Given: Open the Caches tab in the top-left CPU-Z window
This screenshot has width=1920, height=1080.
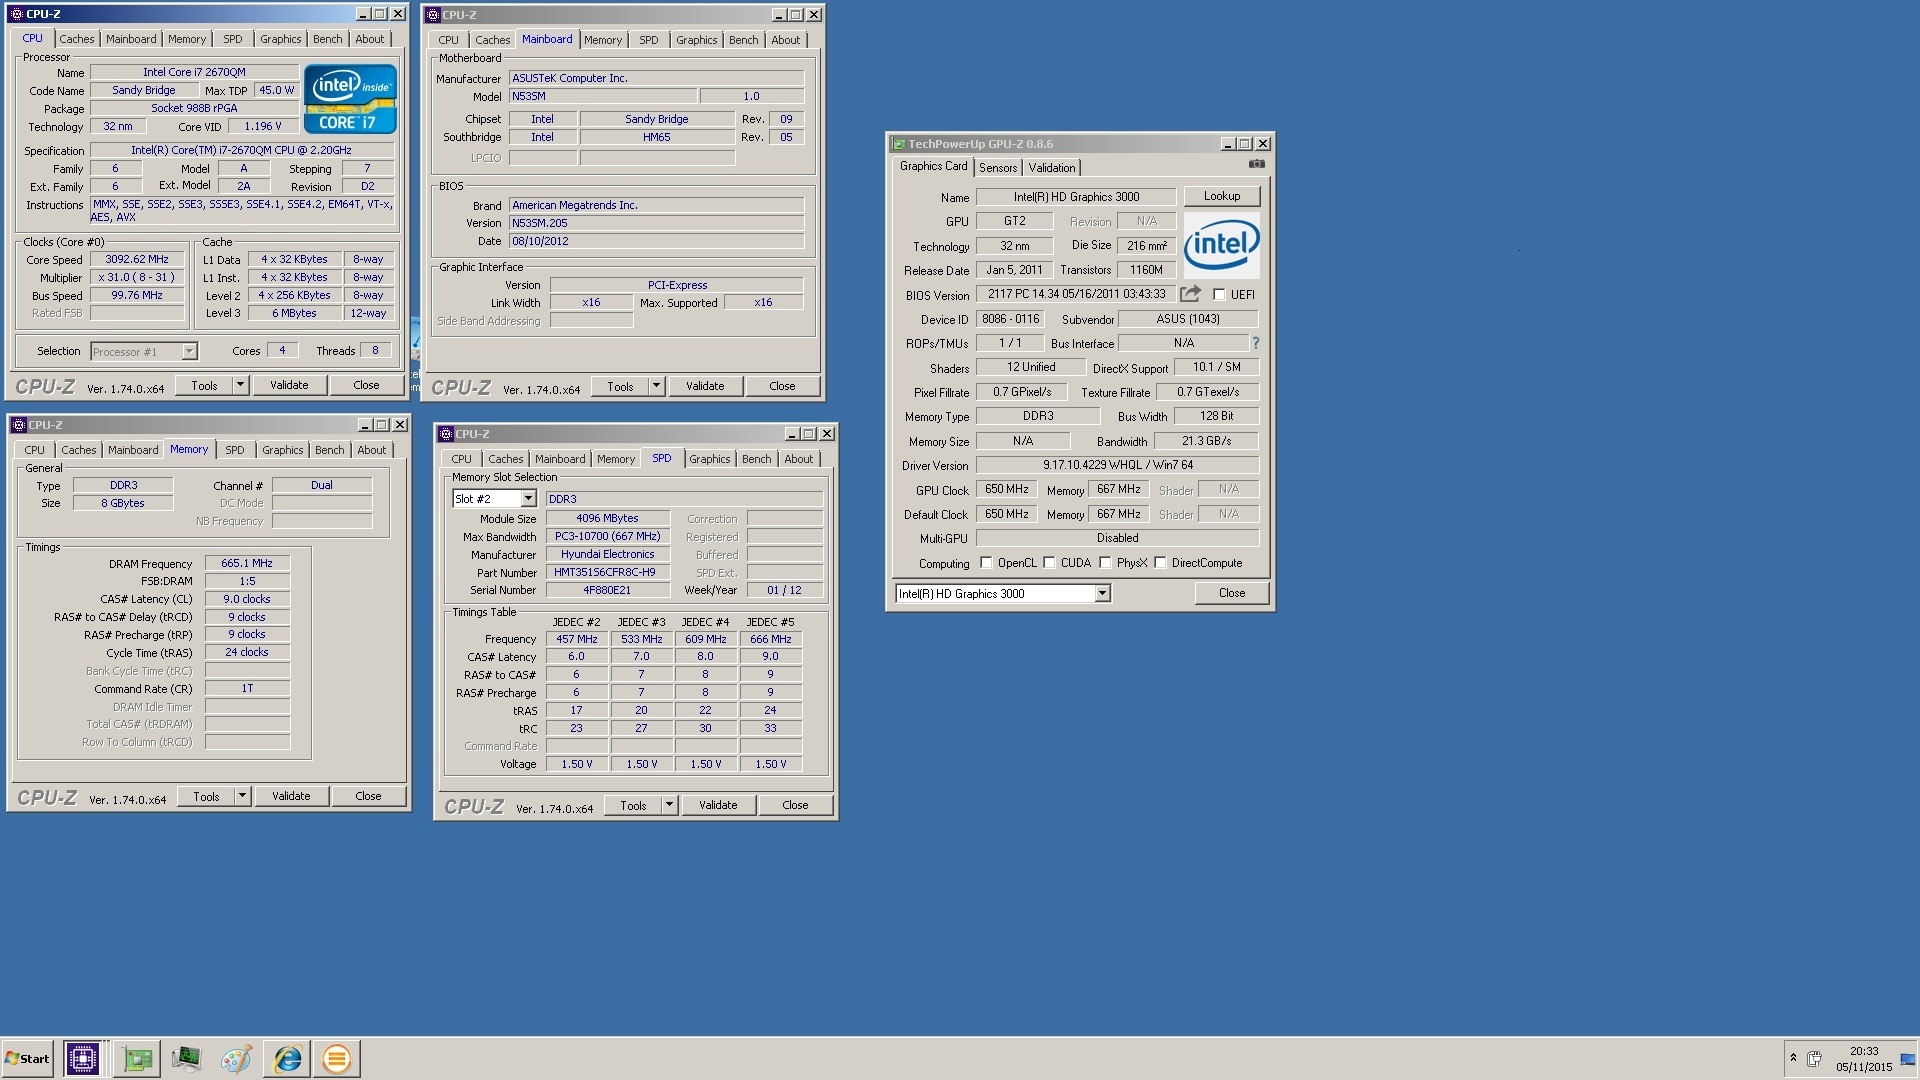Looking at the screenshot, I should [76, 39].
